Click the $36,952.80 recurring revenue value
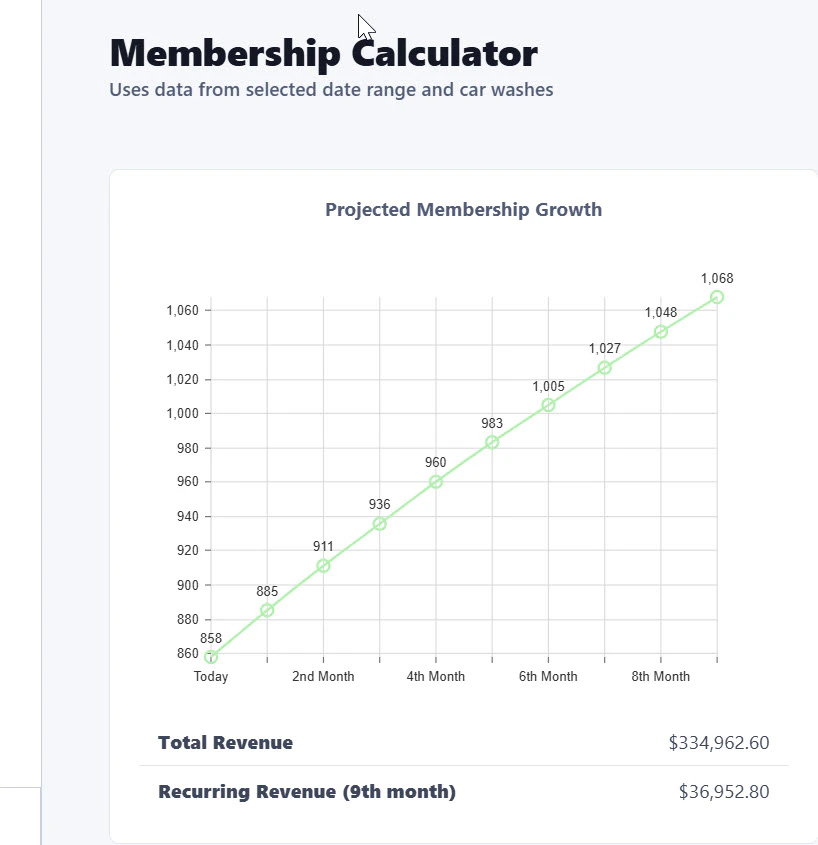 [724, 792]
